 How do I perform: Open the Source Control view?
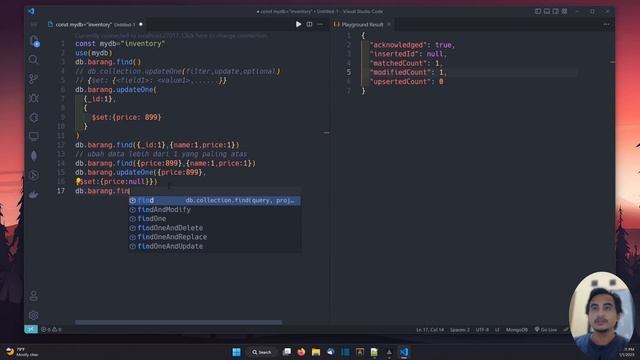coord(33,79)
